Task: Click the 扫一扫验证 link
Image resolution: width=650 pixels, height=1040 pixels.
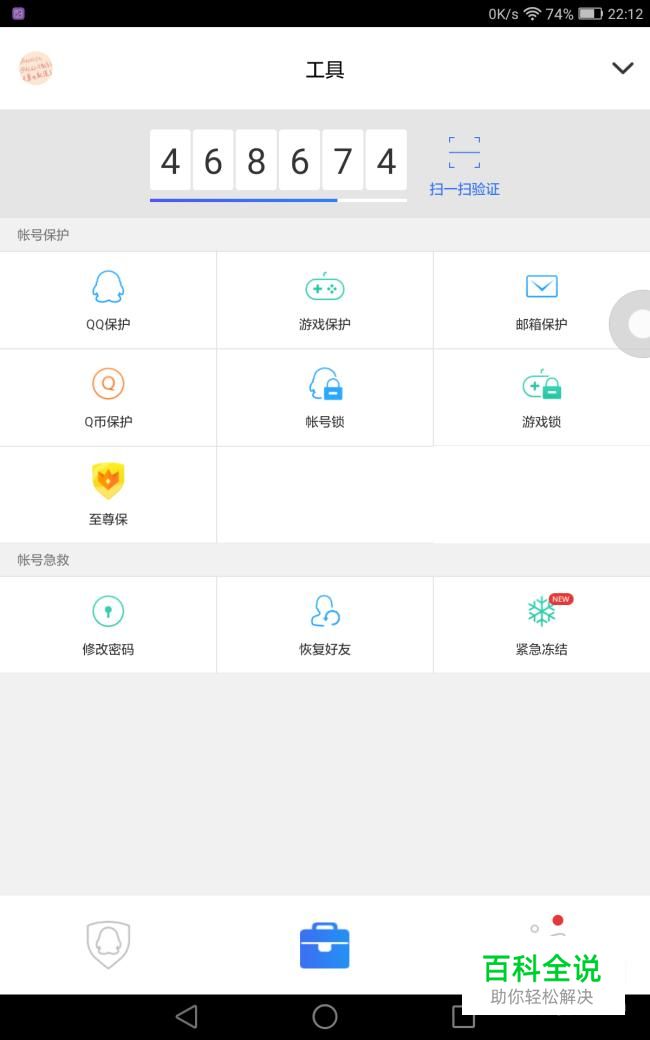Action: pos(464,189)
